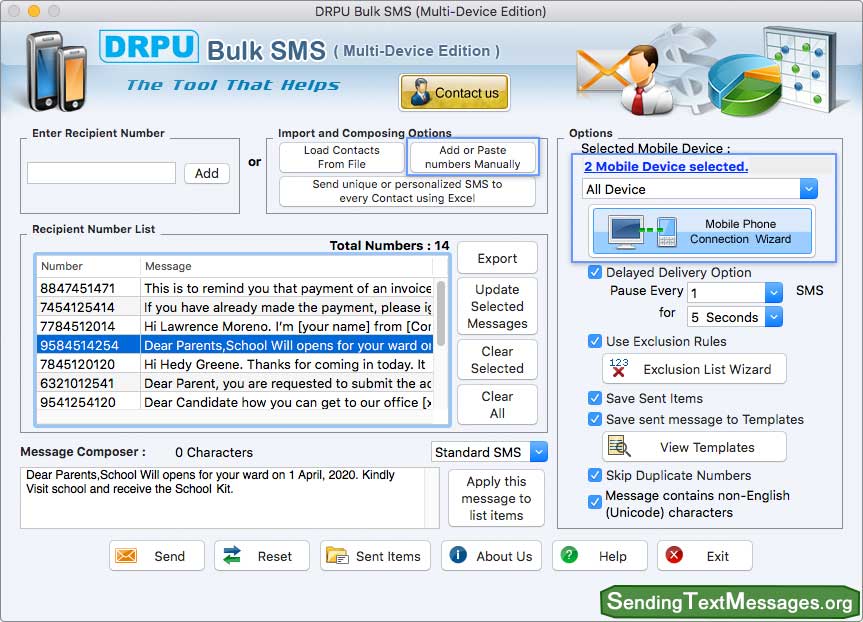
Task: Select the highlighted row 9584514254
Action: tap(235, 345)
